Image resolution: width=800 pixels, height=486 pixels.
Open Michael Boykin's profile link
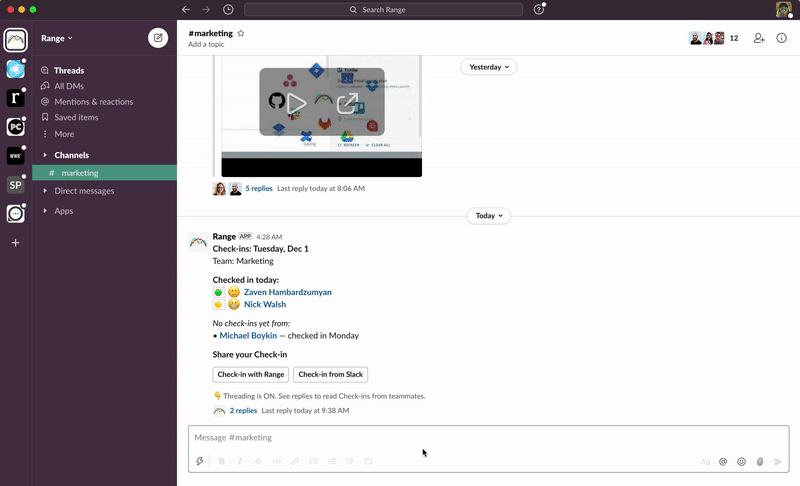click(248, 336)
